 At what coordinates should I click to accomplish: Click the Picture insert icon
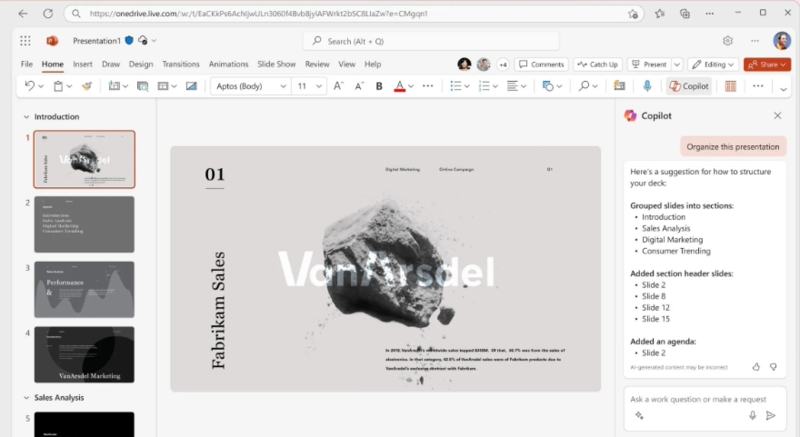click(x=191, y=86)
